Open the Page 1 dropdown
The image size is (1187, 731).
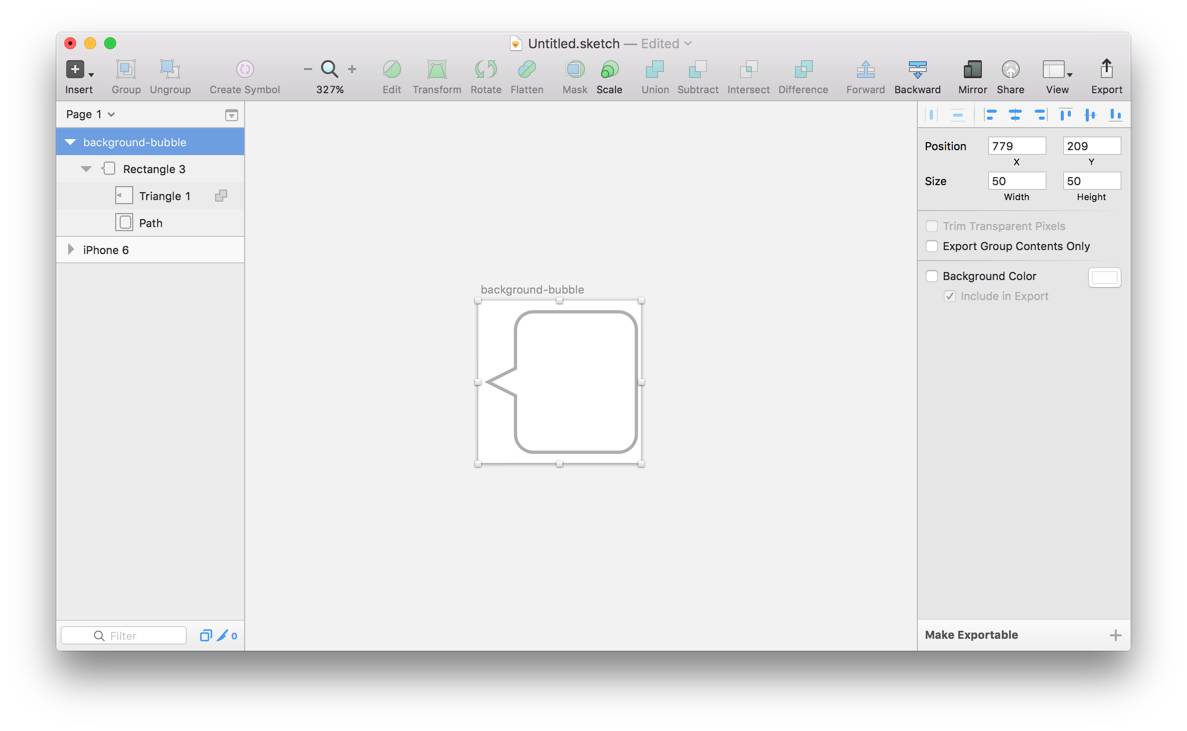pyautogui.click(x=90, y=114)
